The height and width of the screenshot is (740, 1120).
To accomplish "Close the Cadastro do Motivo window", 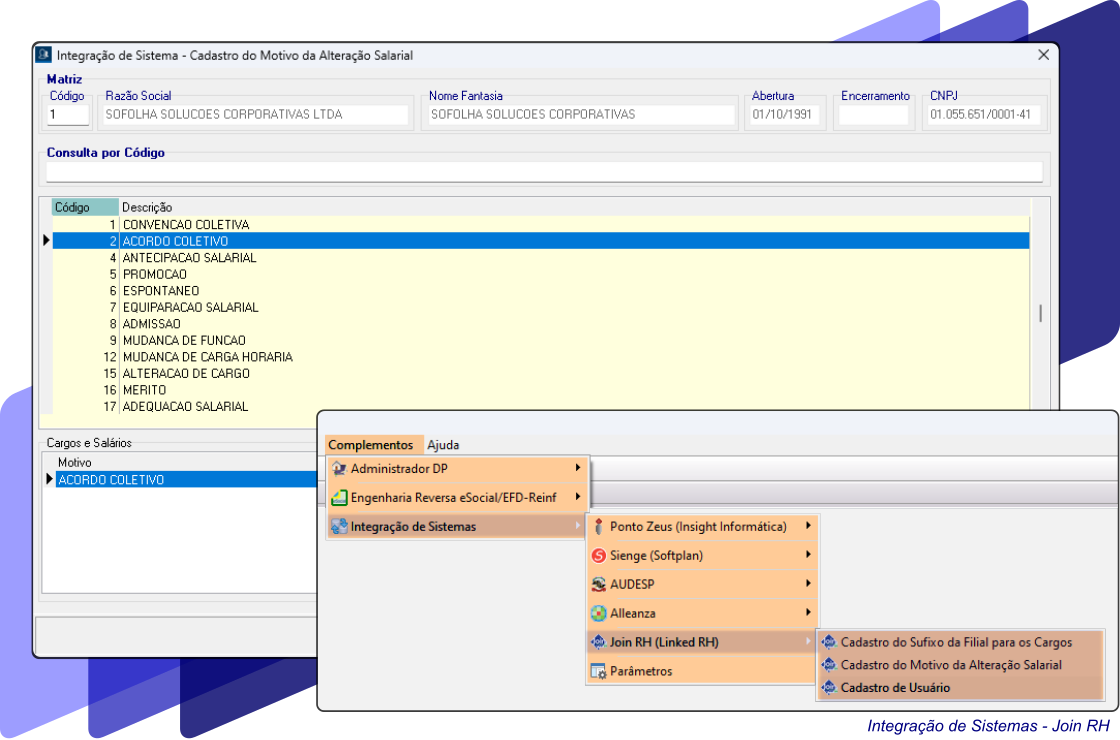I will coord(1043,55).
